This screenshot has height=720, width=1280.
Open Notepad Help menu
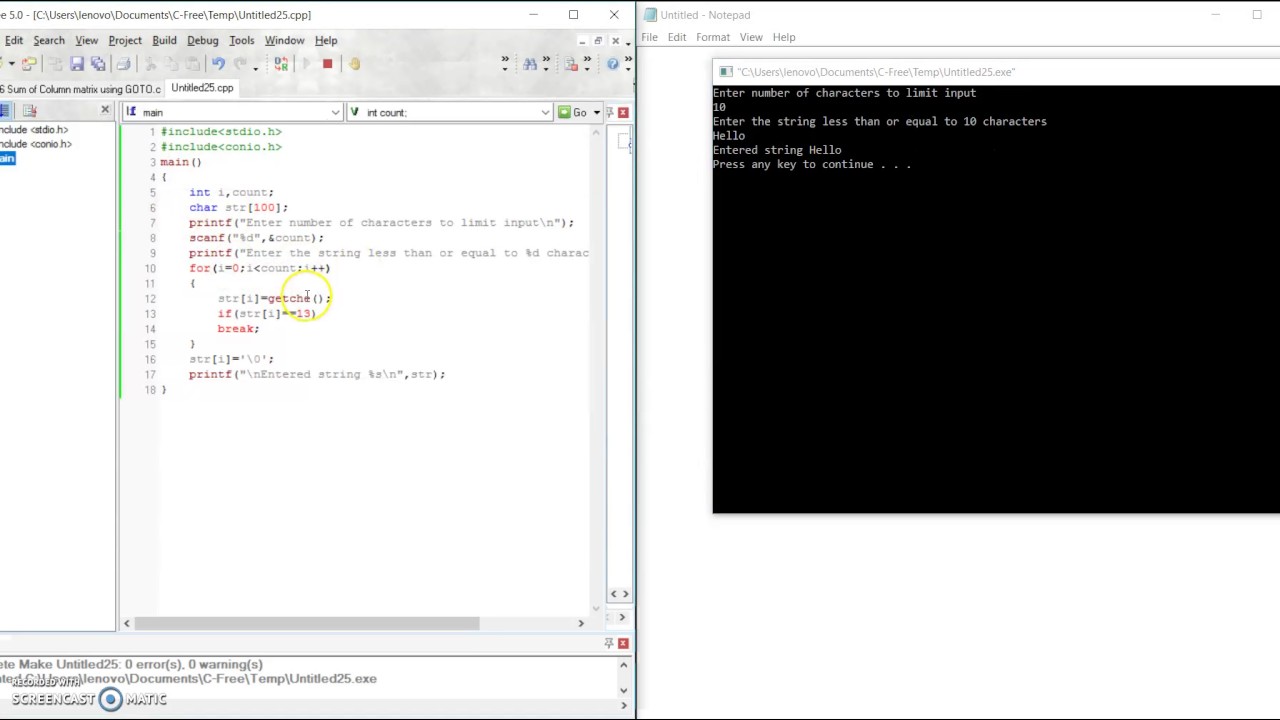(784, 37)
